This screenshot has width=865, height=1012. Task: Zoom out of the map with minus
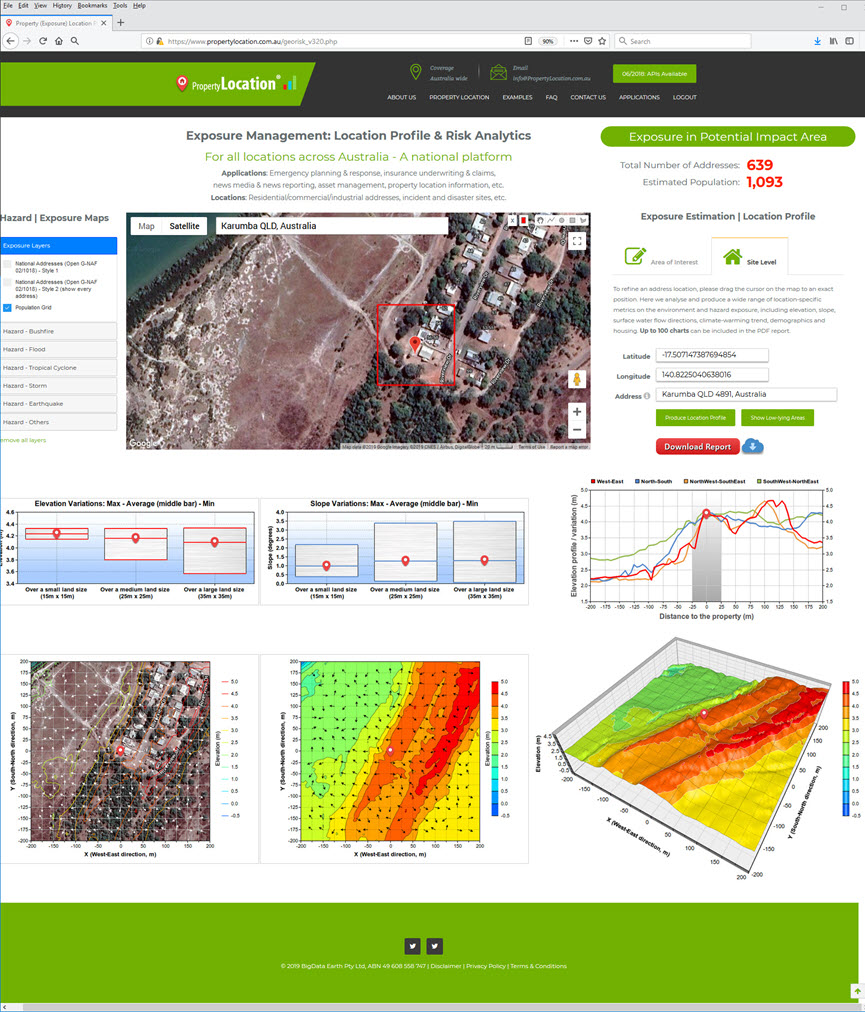pos(576,430)
